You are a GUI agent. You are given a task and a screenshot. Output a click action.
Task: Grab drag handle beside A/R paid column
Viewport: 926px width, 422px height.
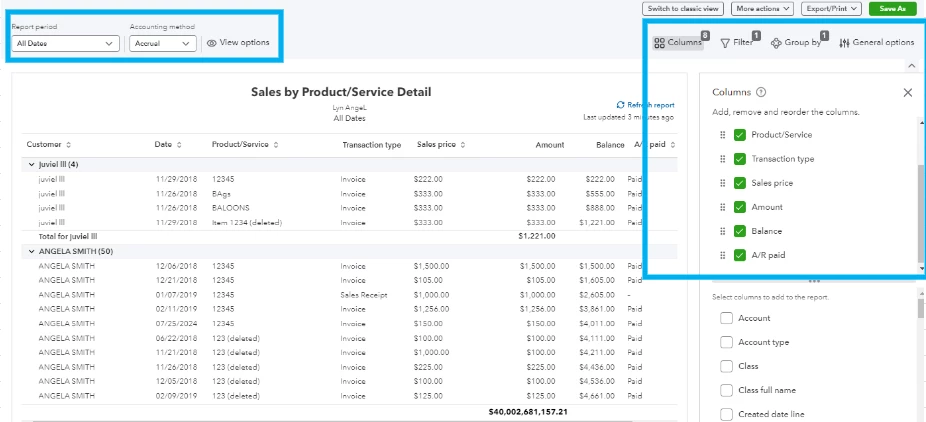tap(722, 256)
